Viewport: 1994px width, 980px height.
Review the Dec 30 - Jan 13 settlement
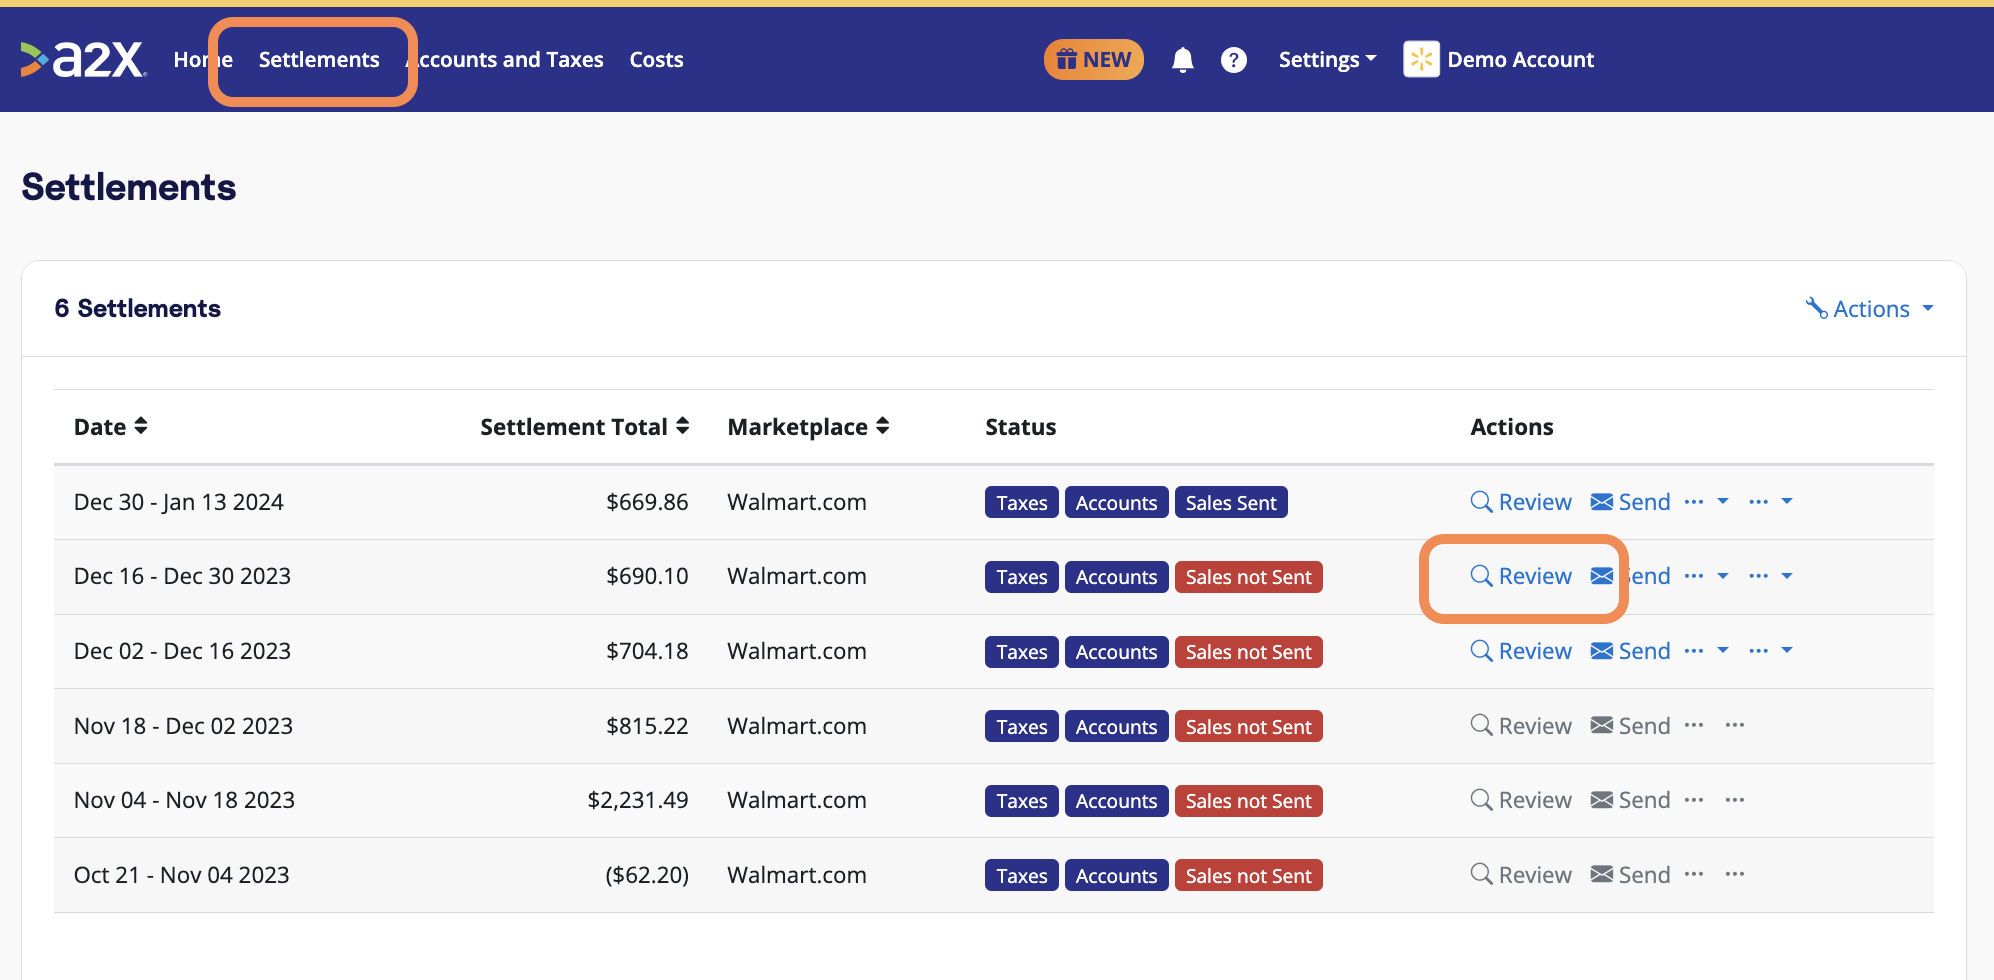point(1521,502)
